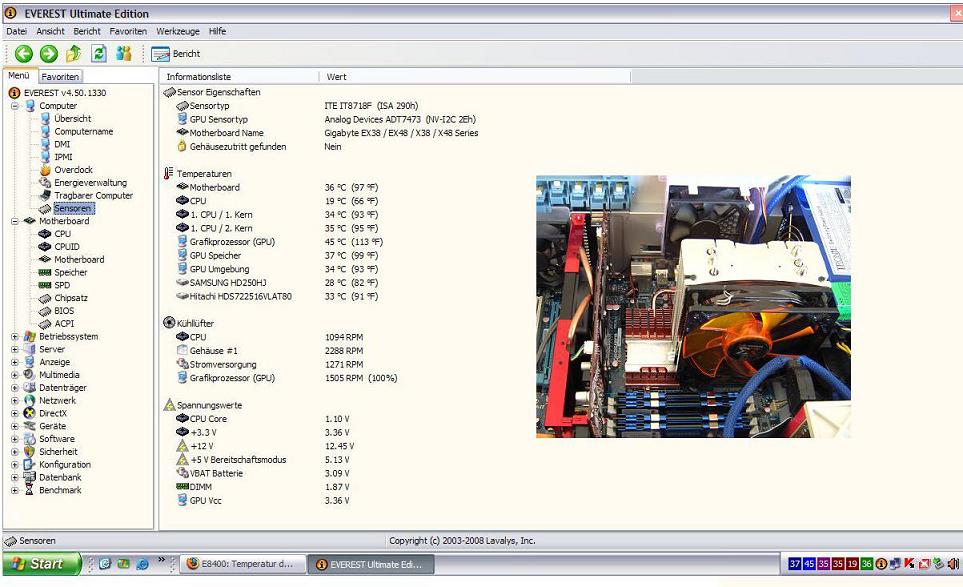Click the up-level arrow toolbar icon

[x=74, y=54]
